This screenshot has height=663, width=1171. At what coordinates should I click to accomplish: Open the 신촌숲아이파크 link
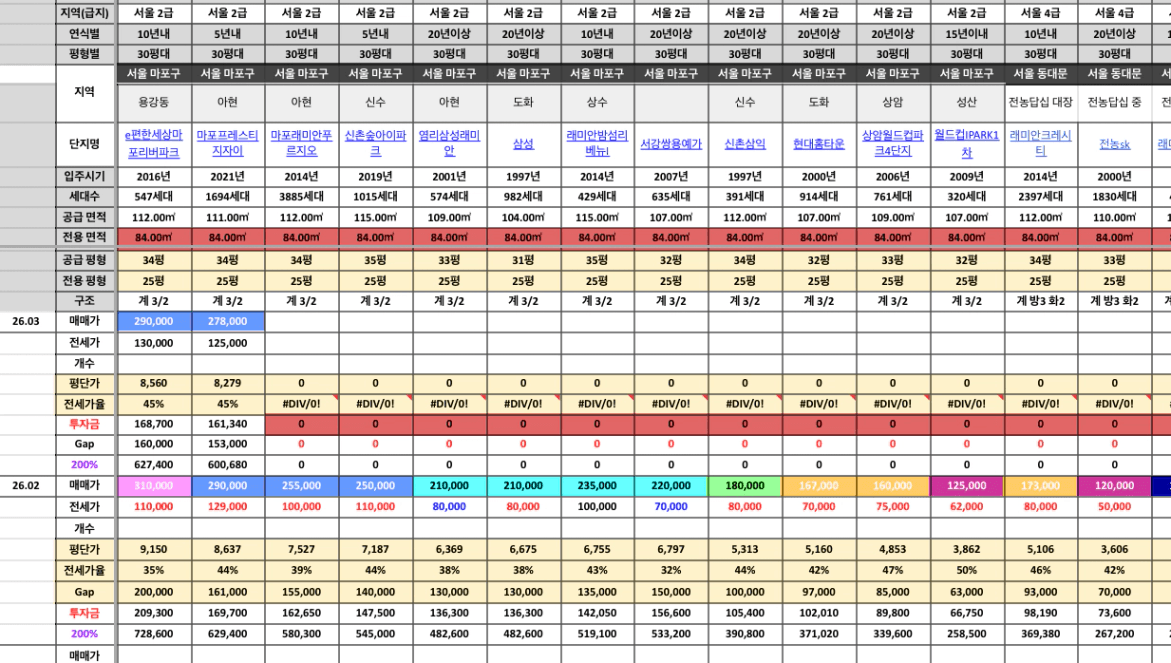(x=375, y=143)
